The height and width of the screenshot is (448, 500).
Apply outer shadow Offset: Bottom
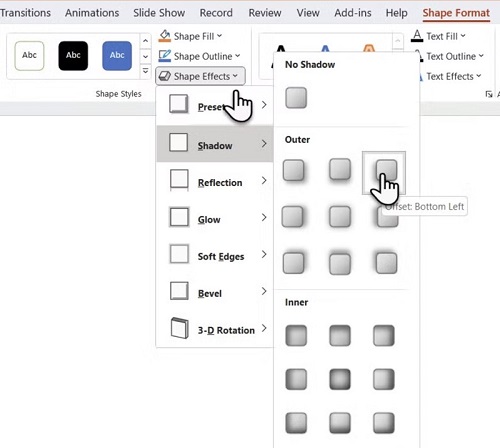tap(340, 170)
